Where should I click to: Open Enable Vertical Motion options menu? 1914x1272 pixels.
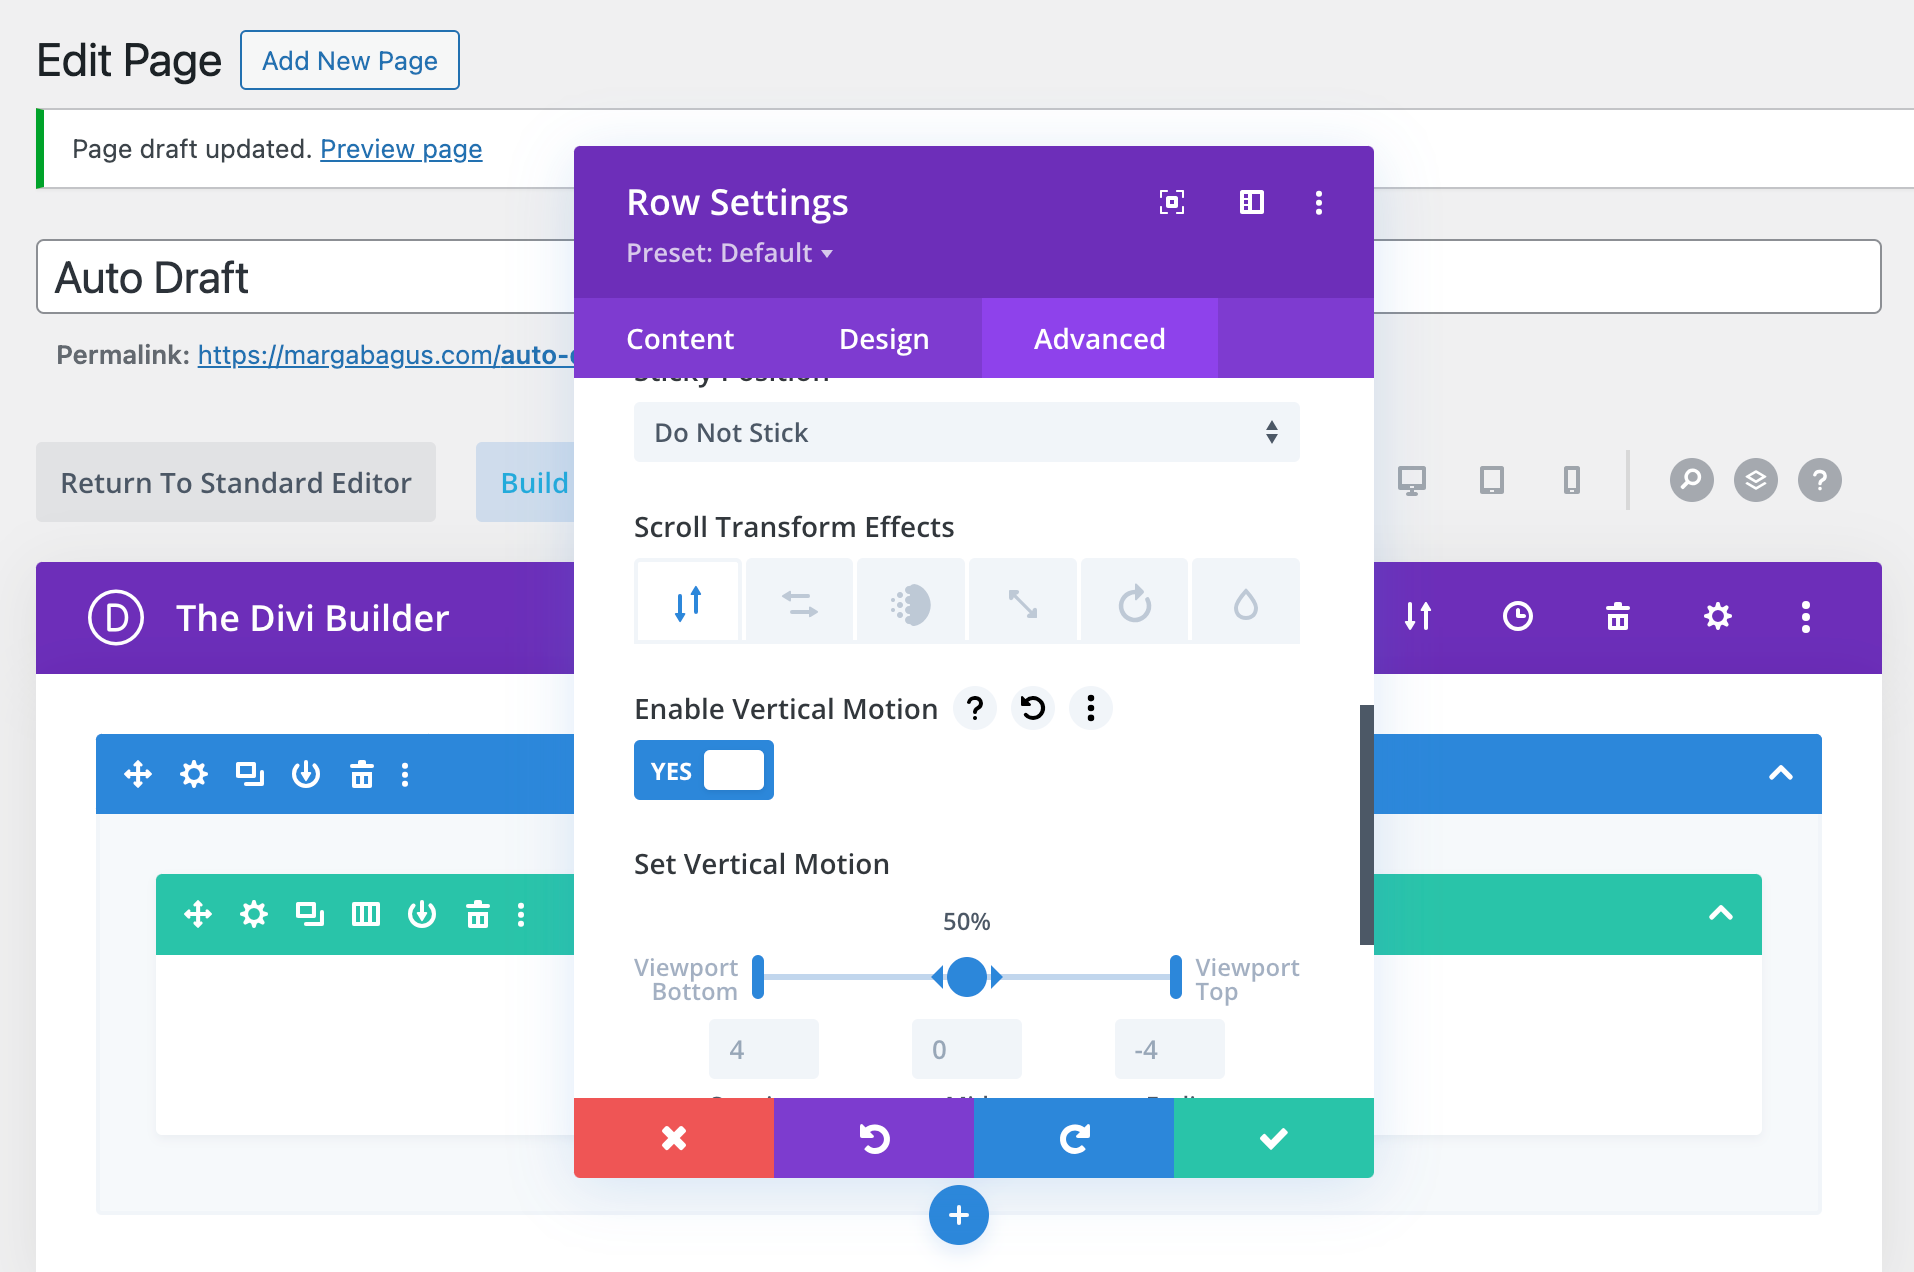pyautogui.click(x=1091, y=709)
